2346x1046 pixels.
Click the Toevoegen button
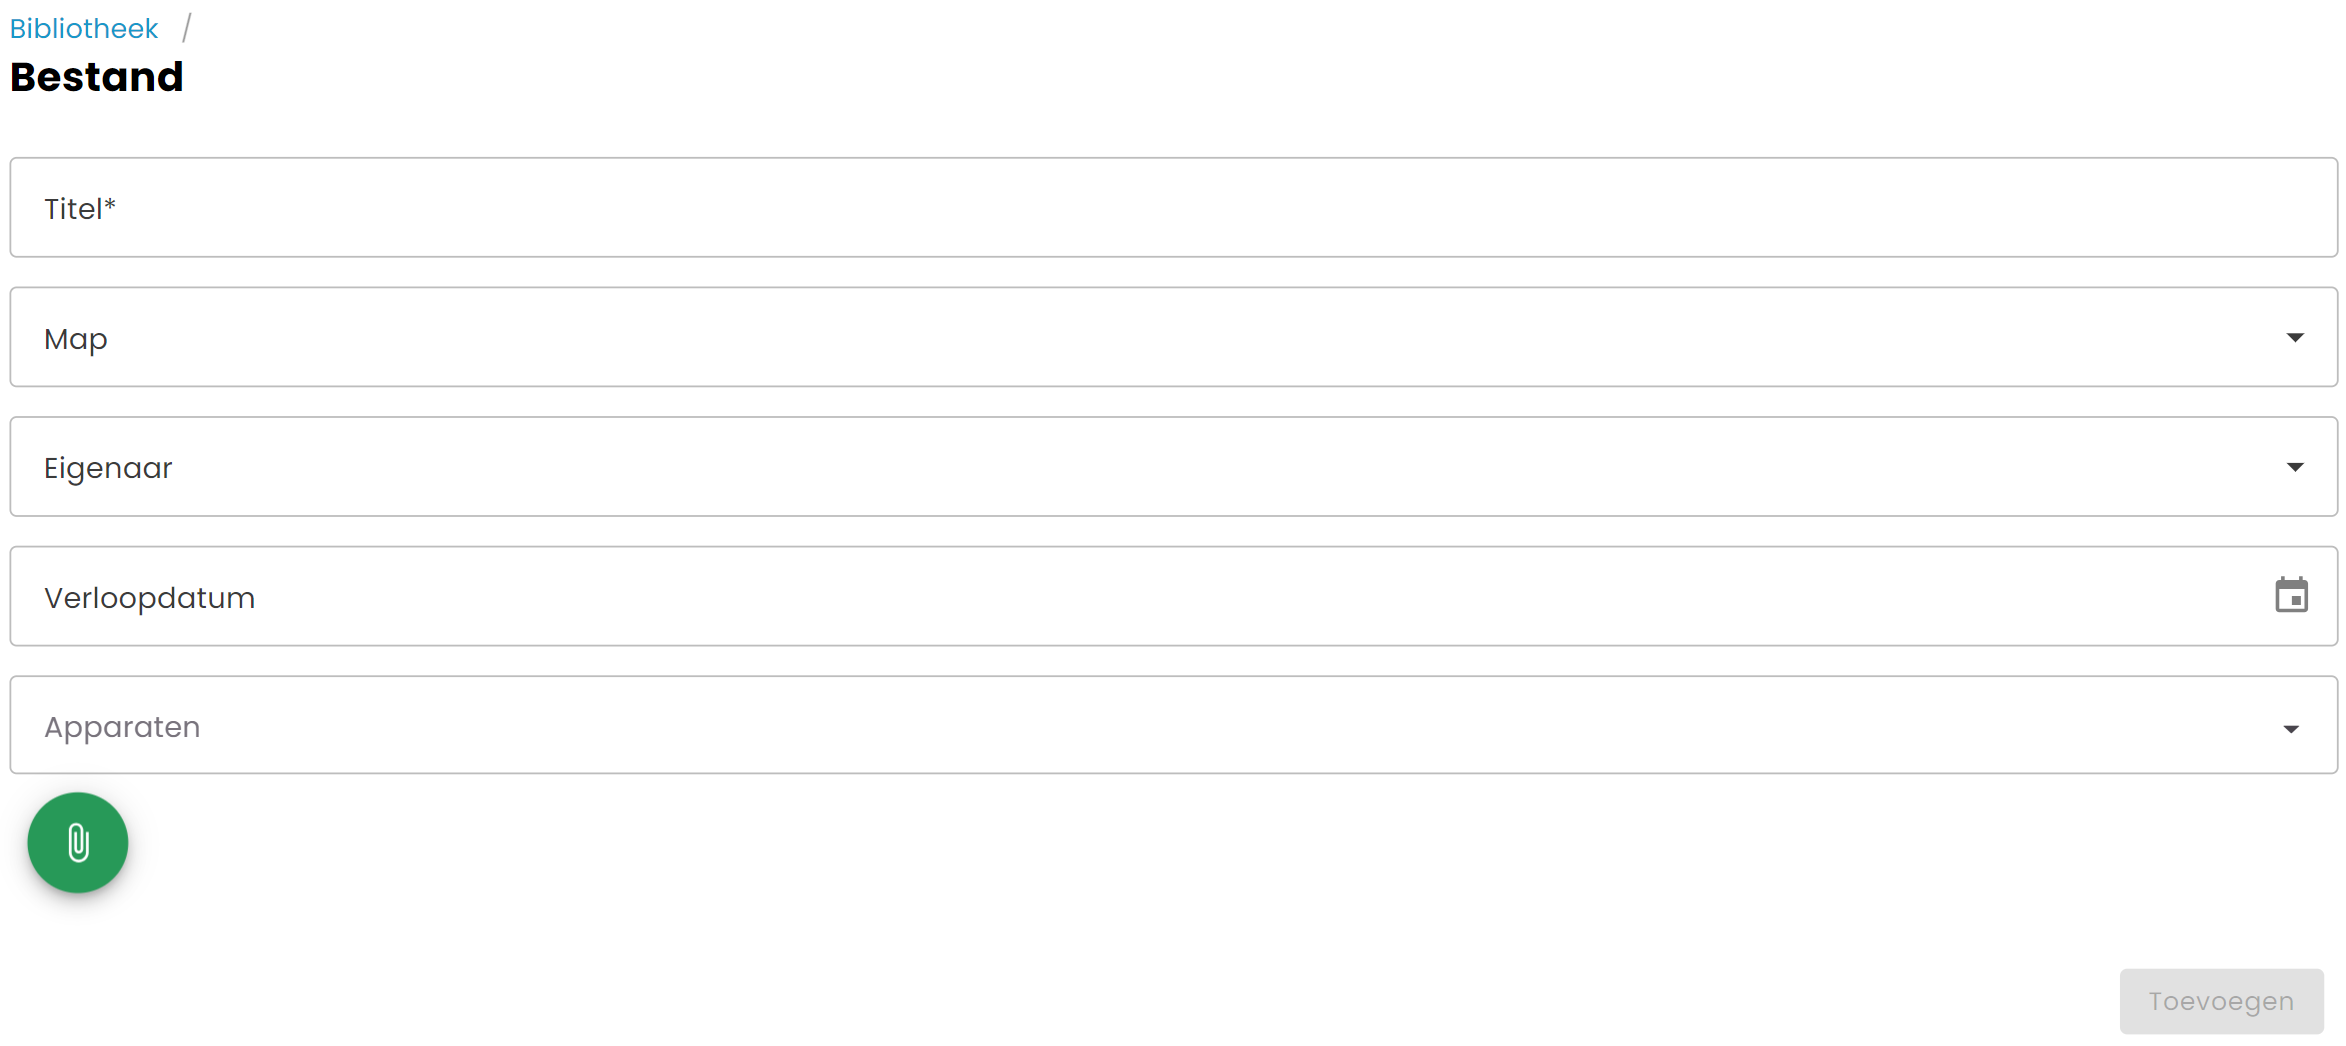(x=2221, y=1001)
